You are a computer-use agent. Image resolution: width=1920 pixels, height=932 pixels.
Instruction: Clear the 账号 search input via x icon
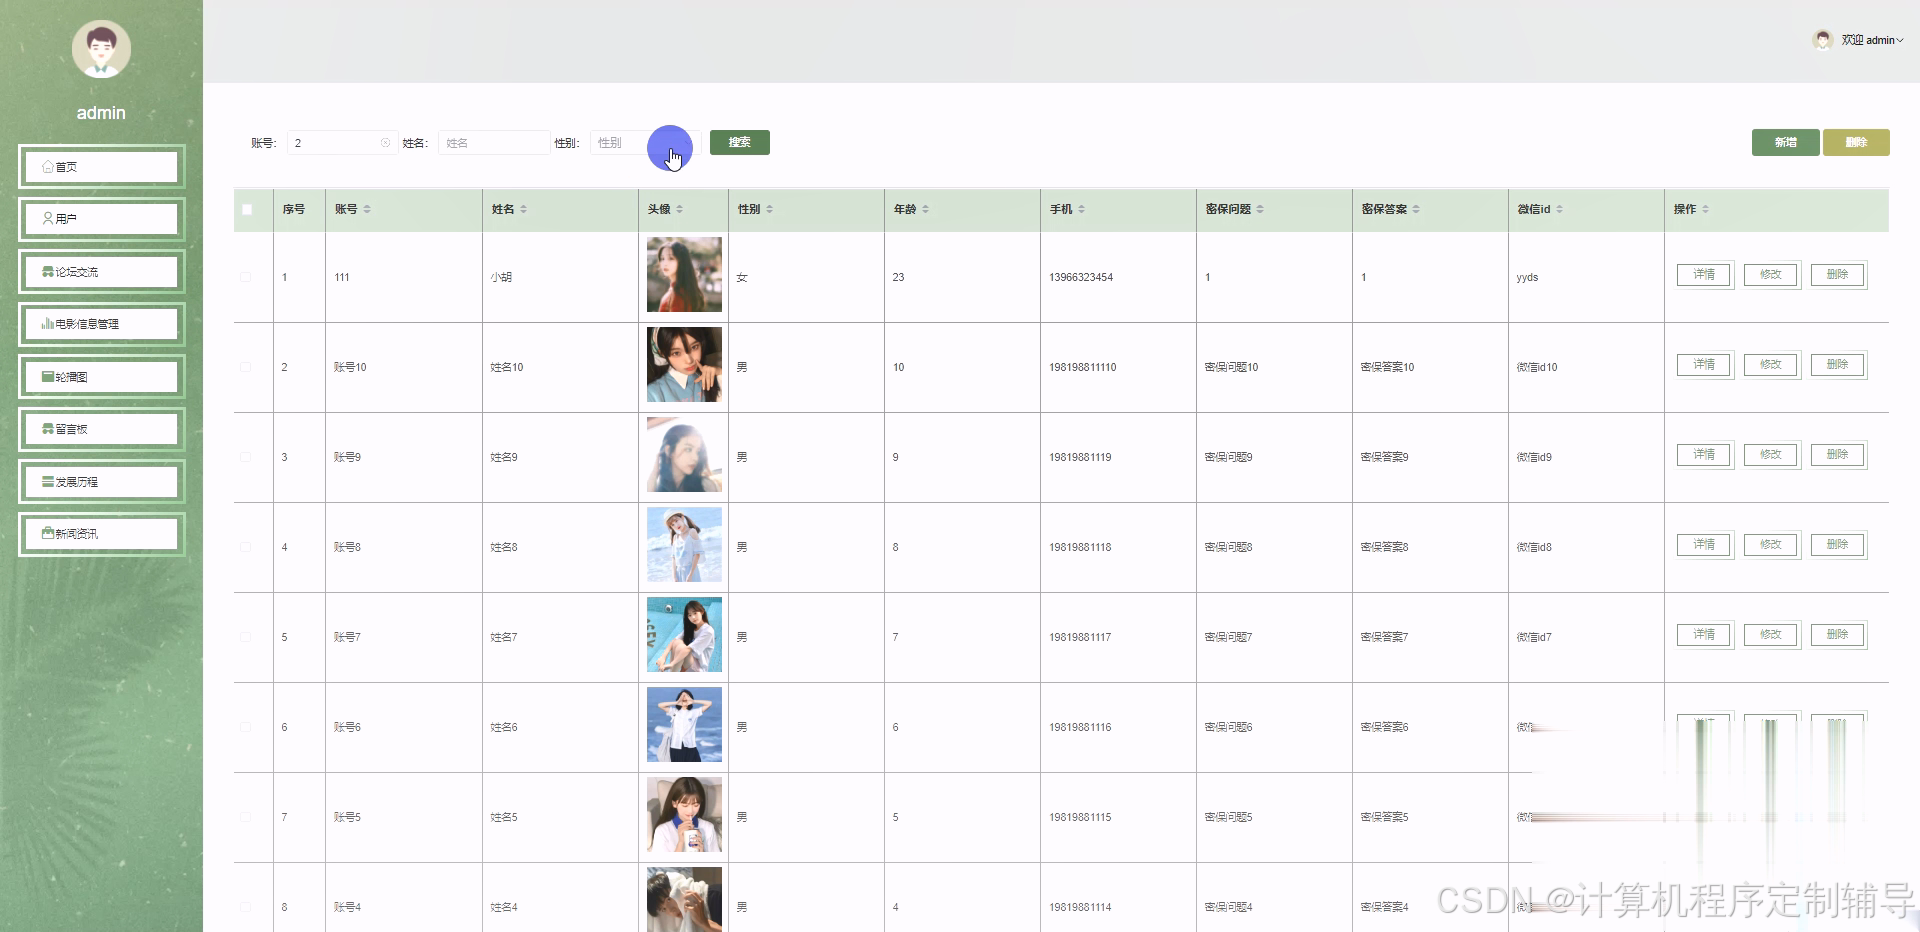click(x=385, y=143)
